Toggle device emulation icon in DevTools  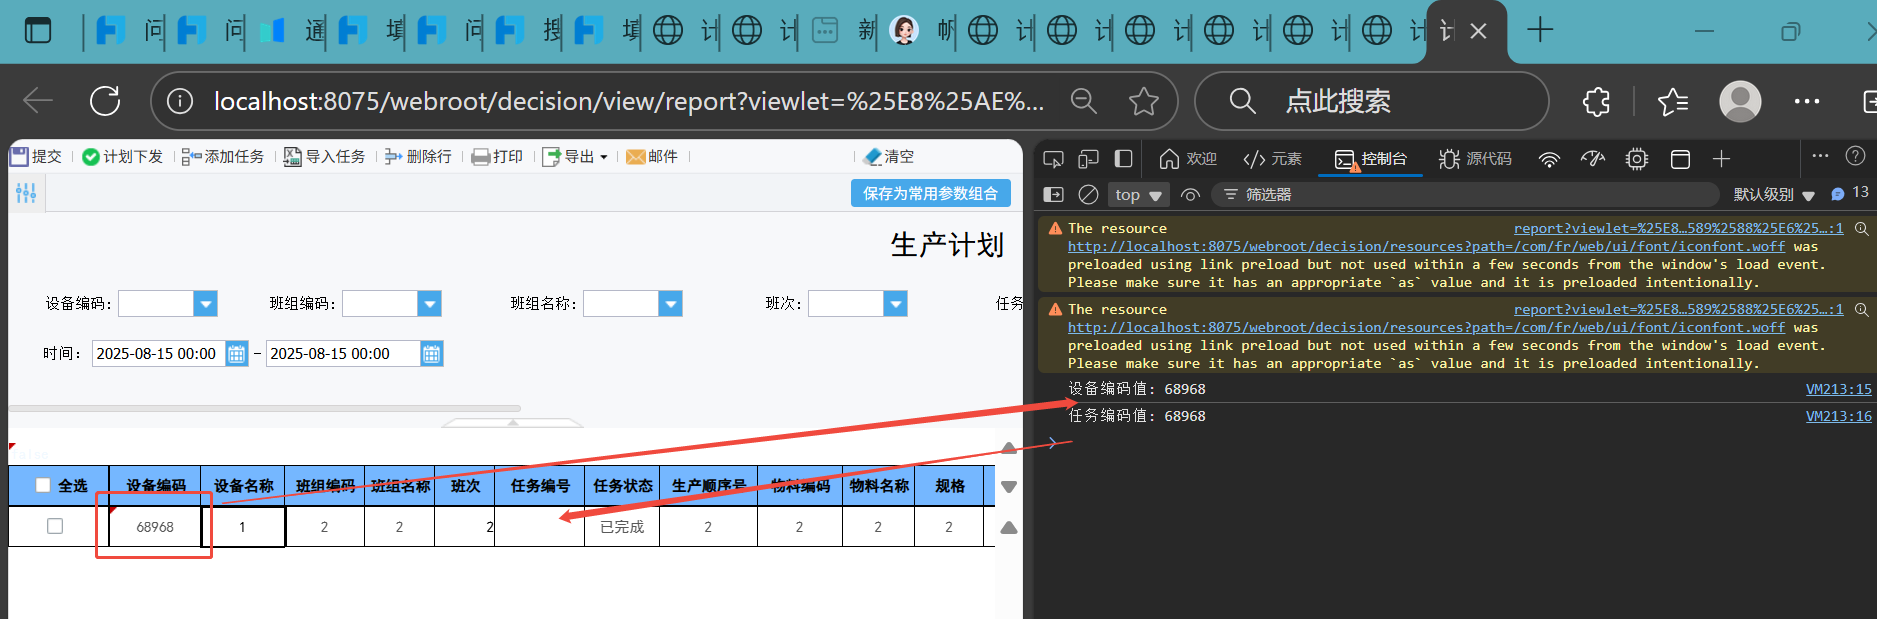tap(1088, 159)
